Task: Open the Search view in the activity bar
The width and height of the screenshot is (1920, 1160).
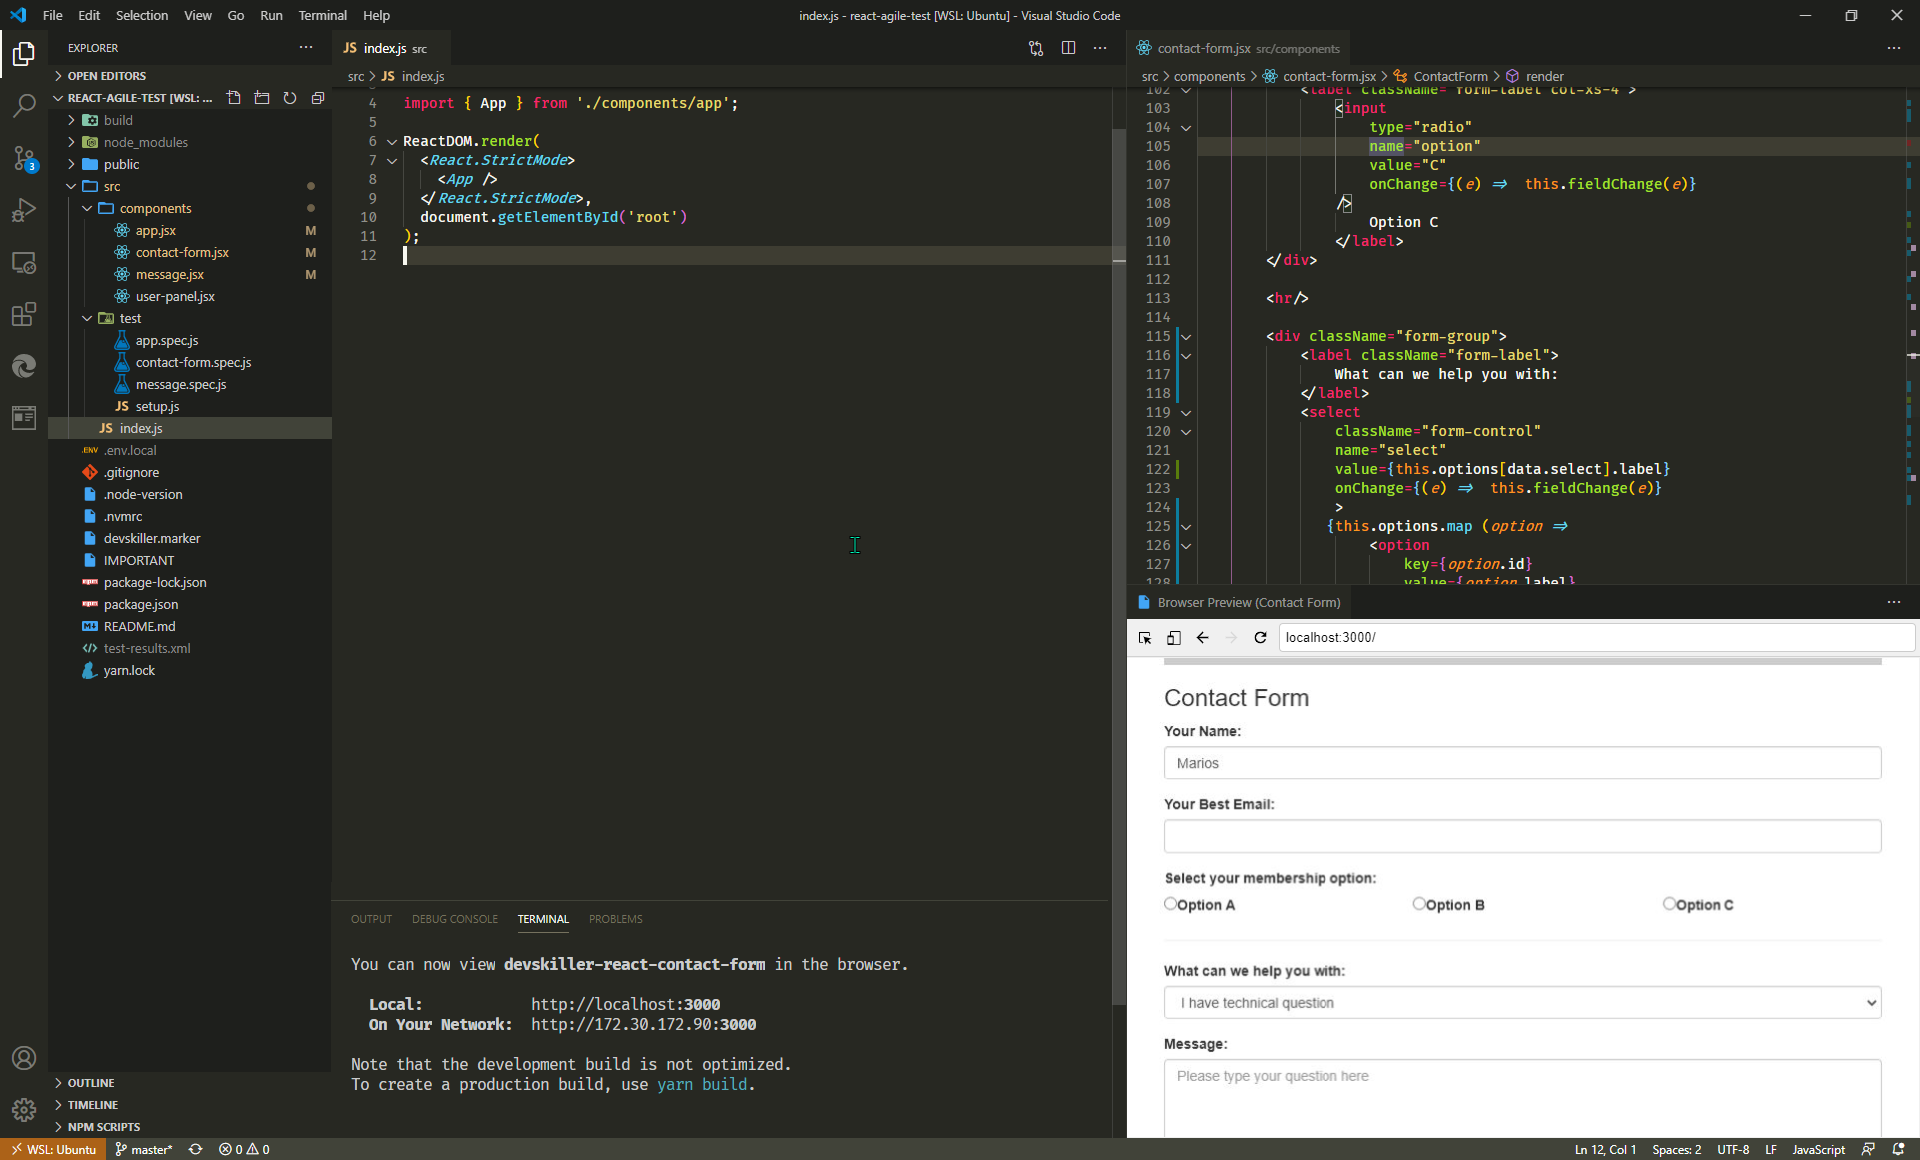Action: click(24, 105)
